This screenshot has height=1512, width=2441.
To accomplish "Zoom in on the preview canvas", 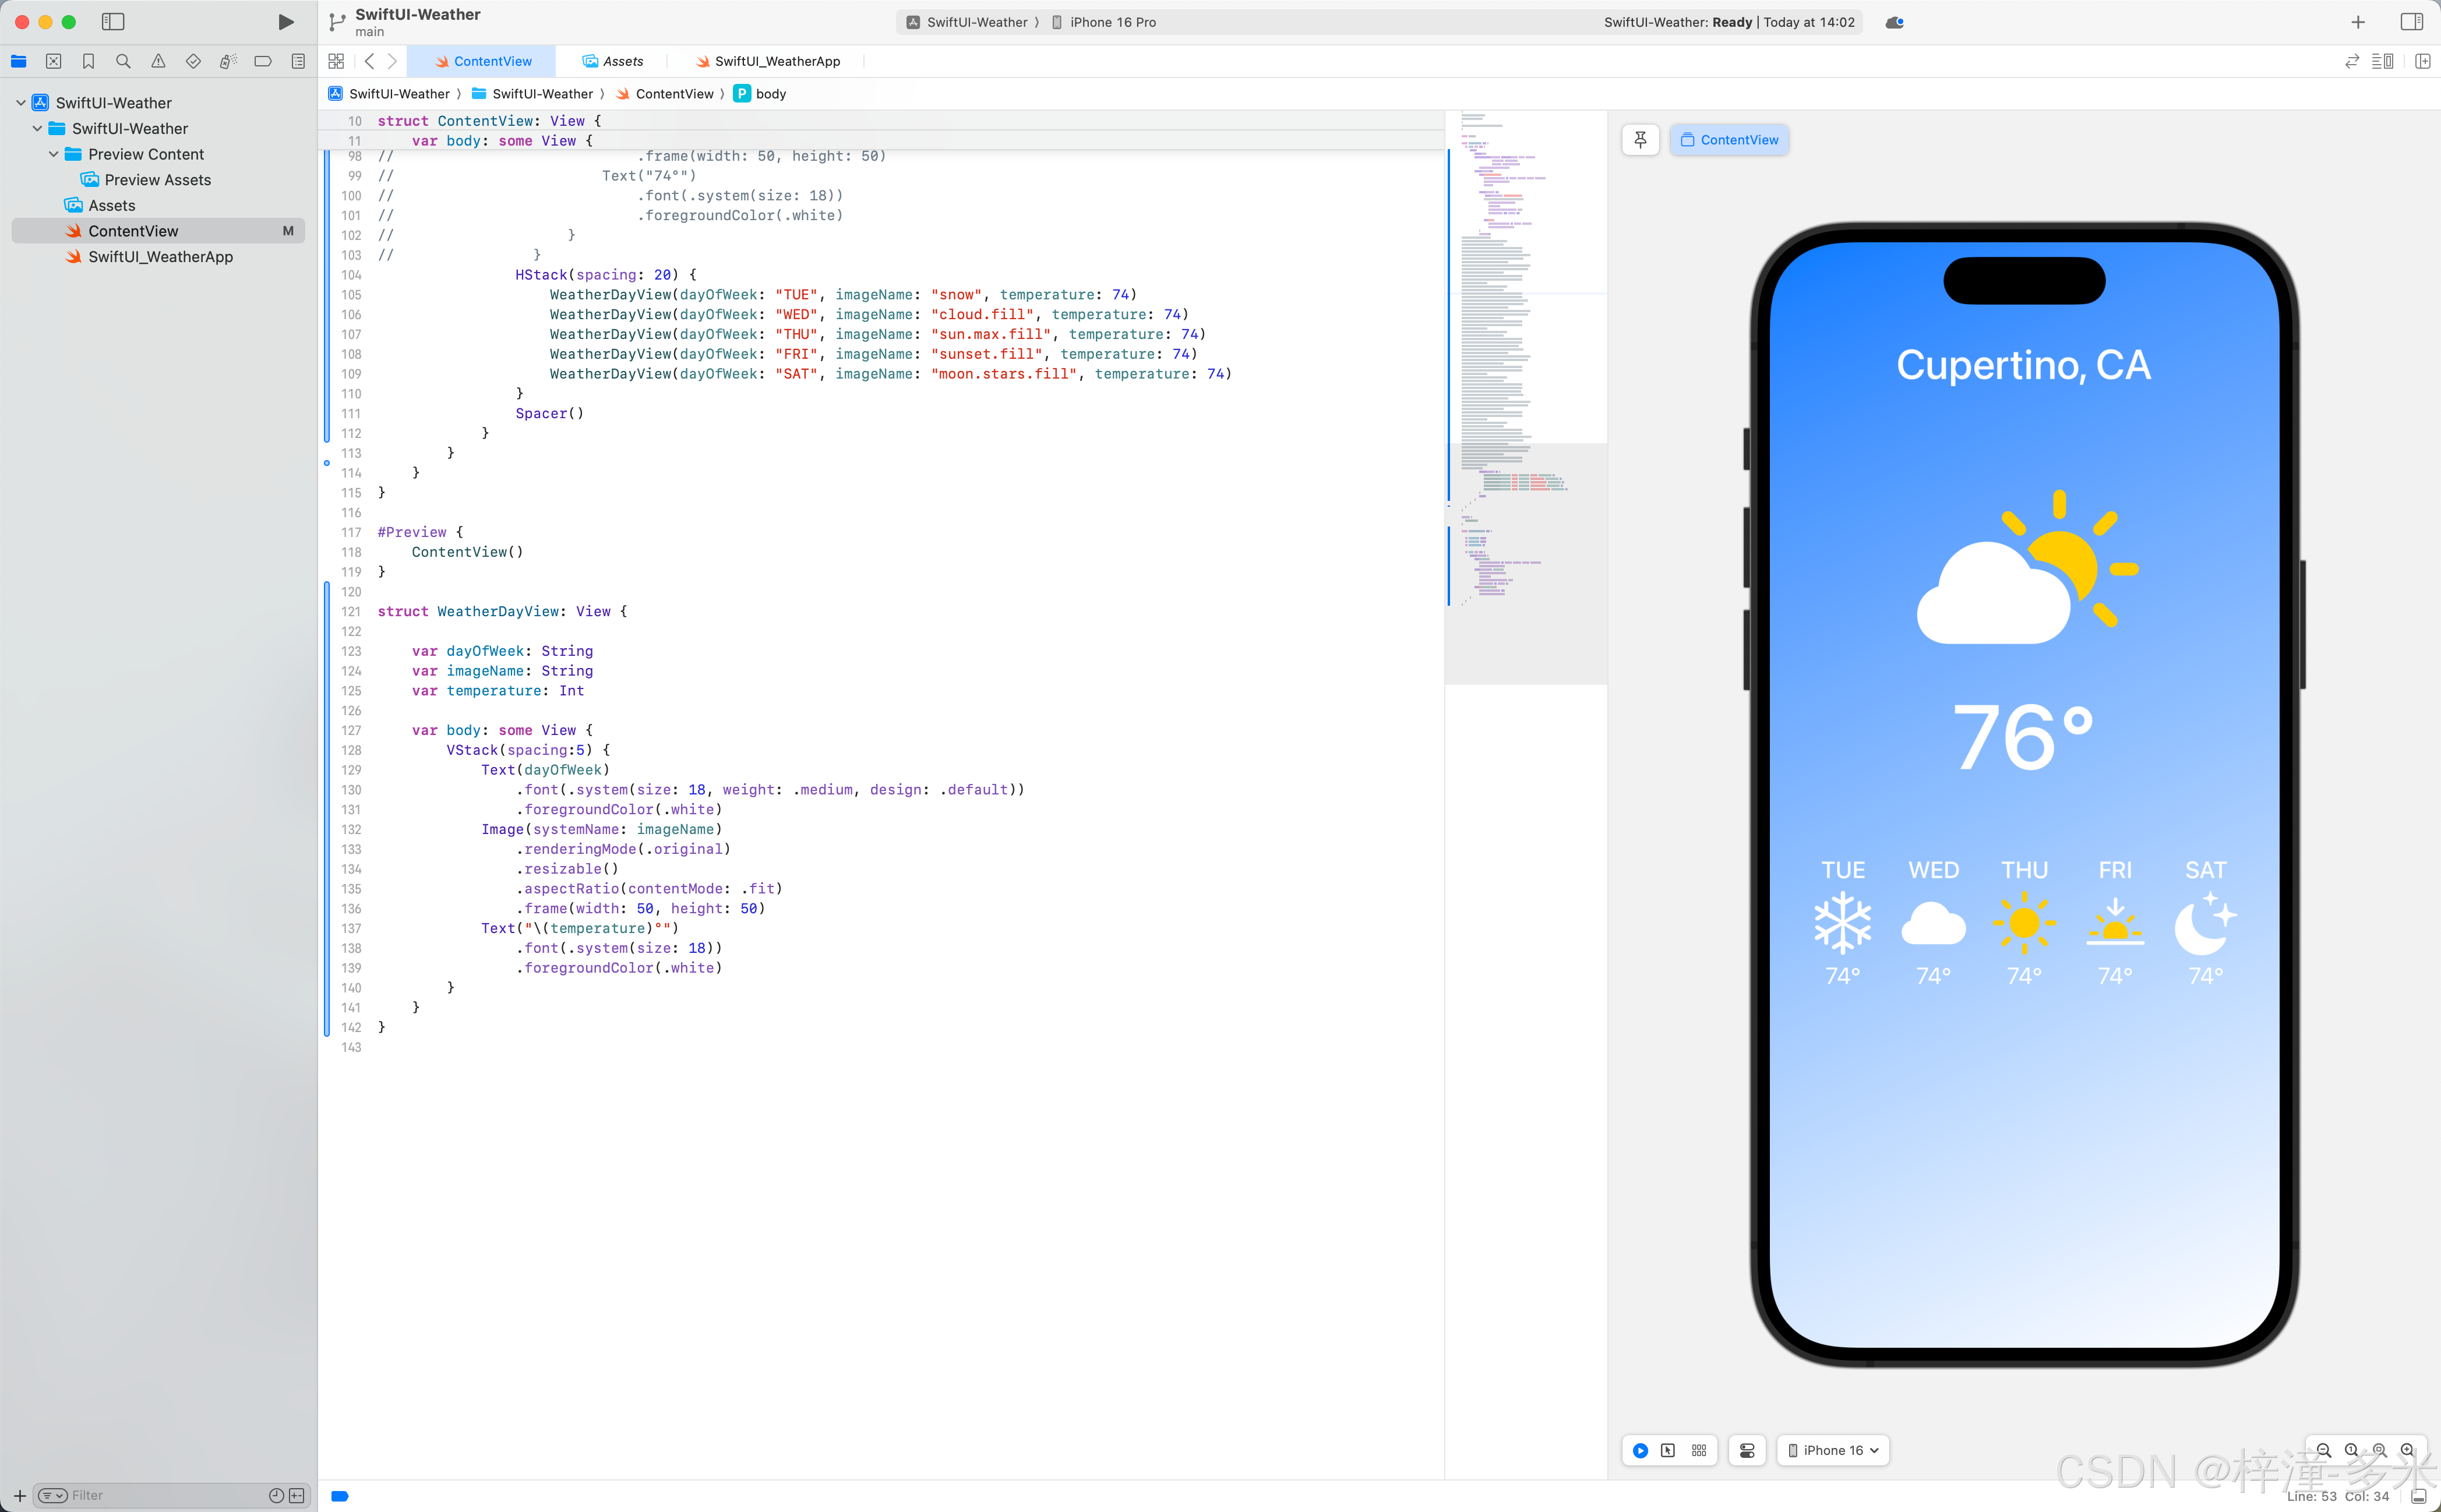I will pyautogui.click(x=2407, y=1450).
